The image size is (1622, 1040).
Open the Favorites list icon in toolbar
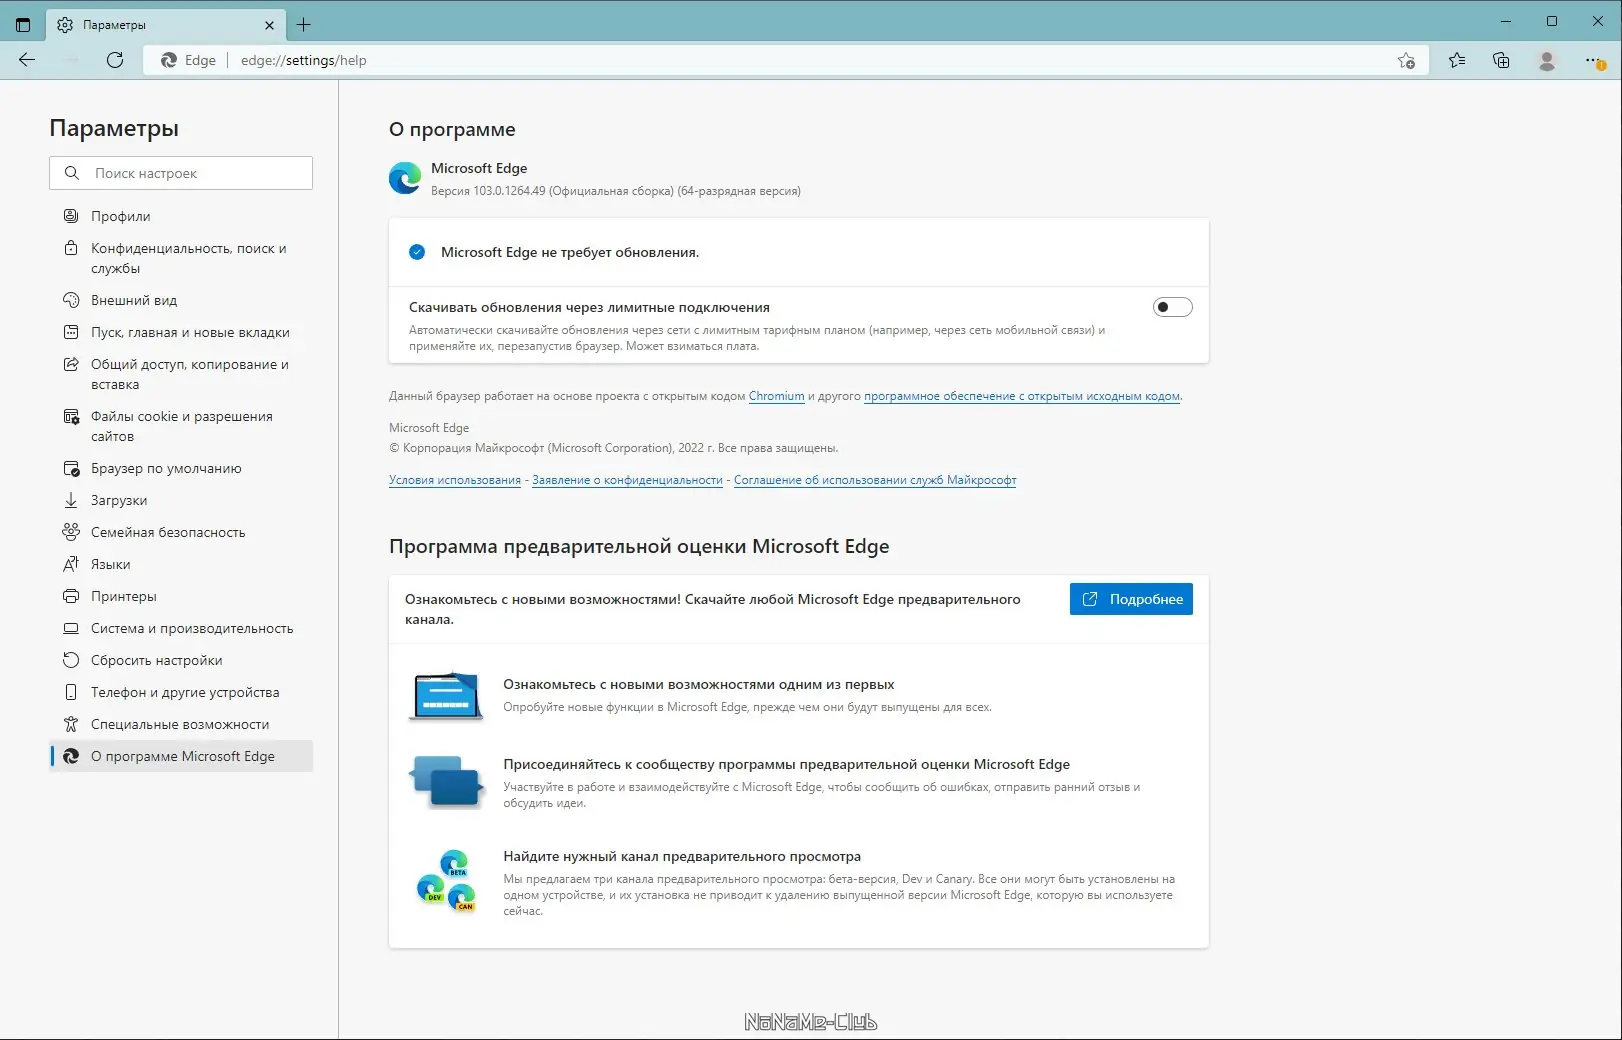(1457, 60)
